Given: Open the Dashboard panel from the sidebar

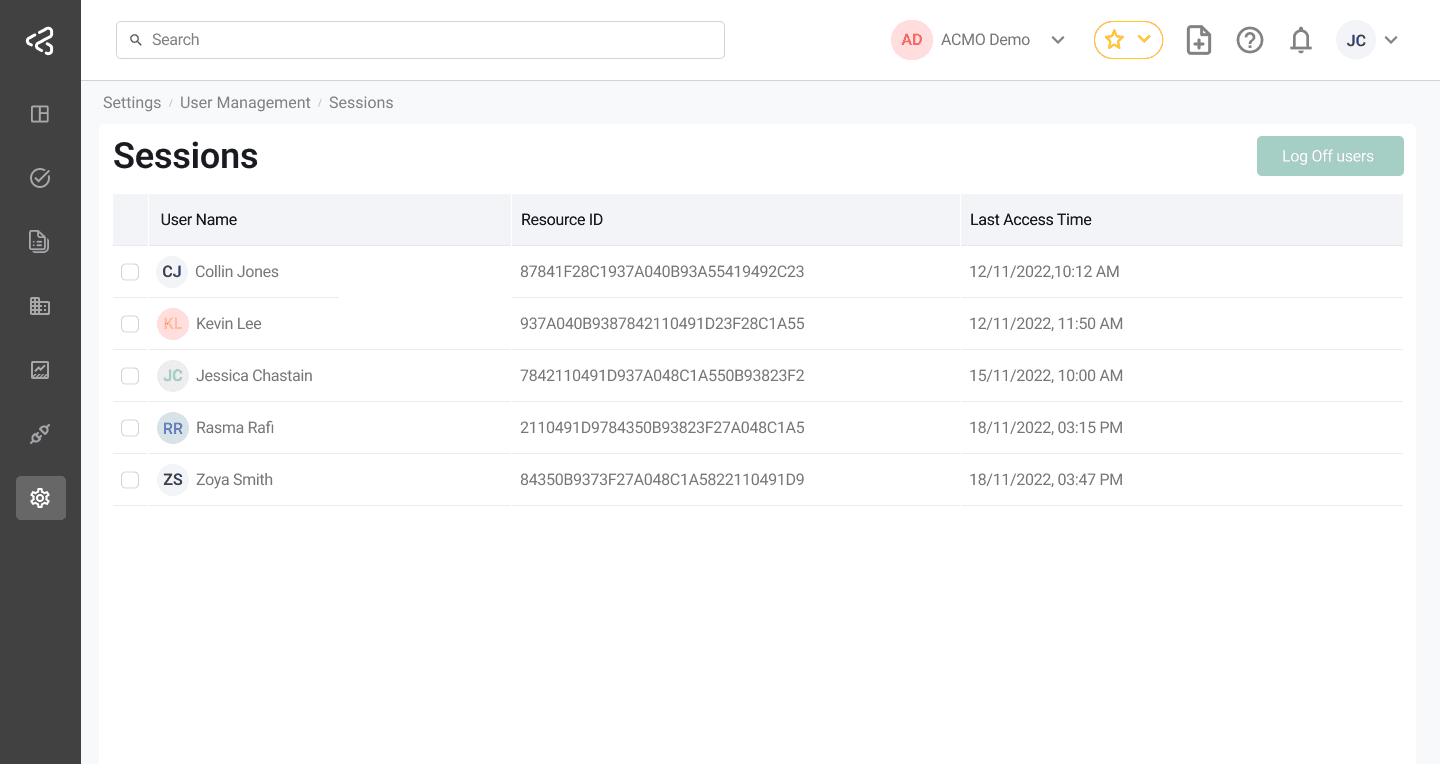Looking at the screenshot, I should coord(40,114).
